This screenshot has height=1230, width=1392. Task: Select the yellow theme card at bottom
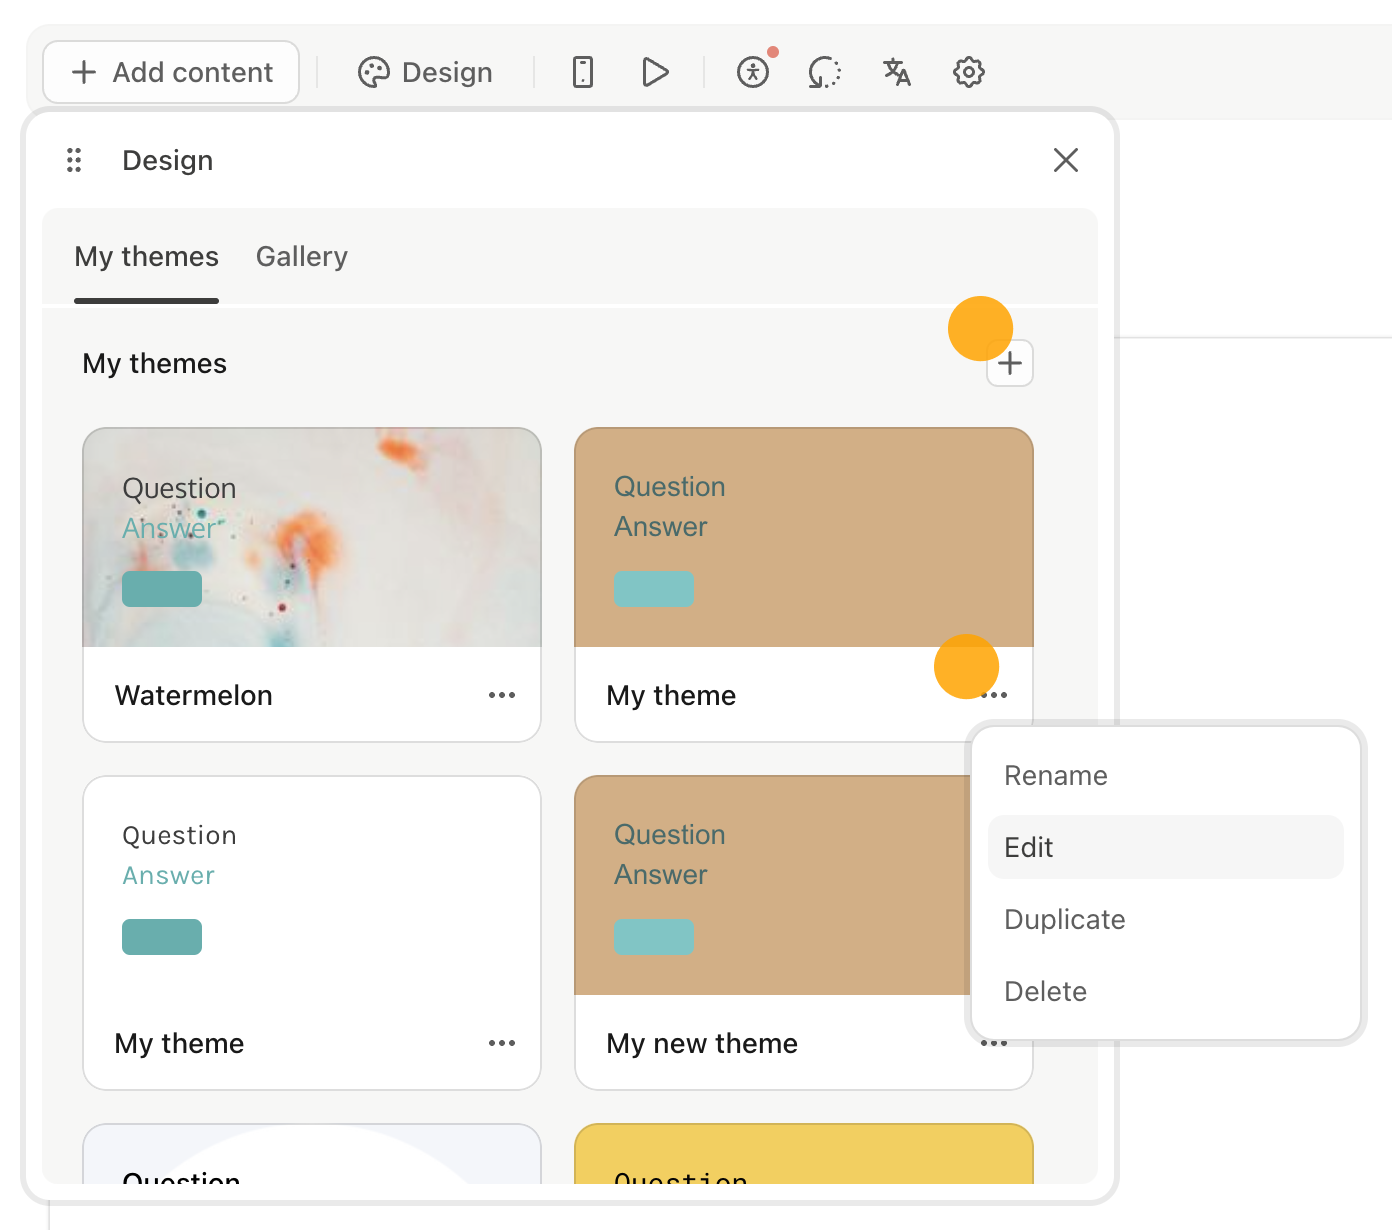point(804,1154)
